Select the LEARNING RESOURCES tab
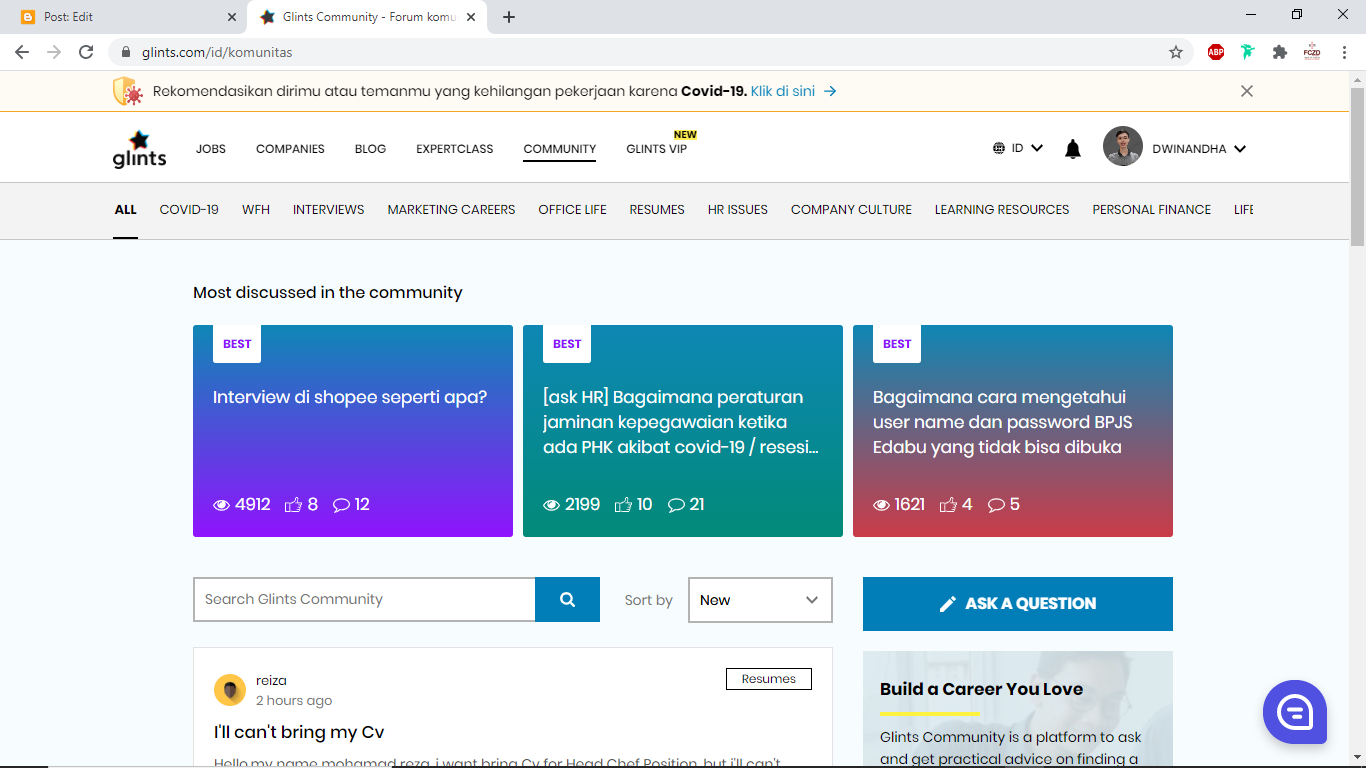The image size is (1366, 768). coord(1002,210)
